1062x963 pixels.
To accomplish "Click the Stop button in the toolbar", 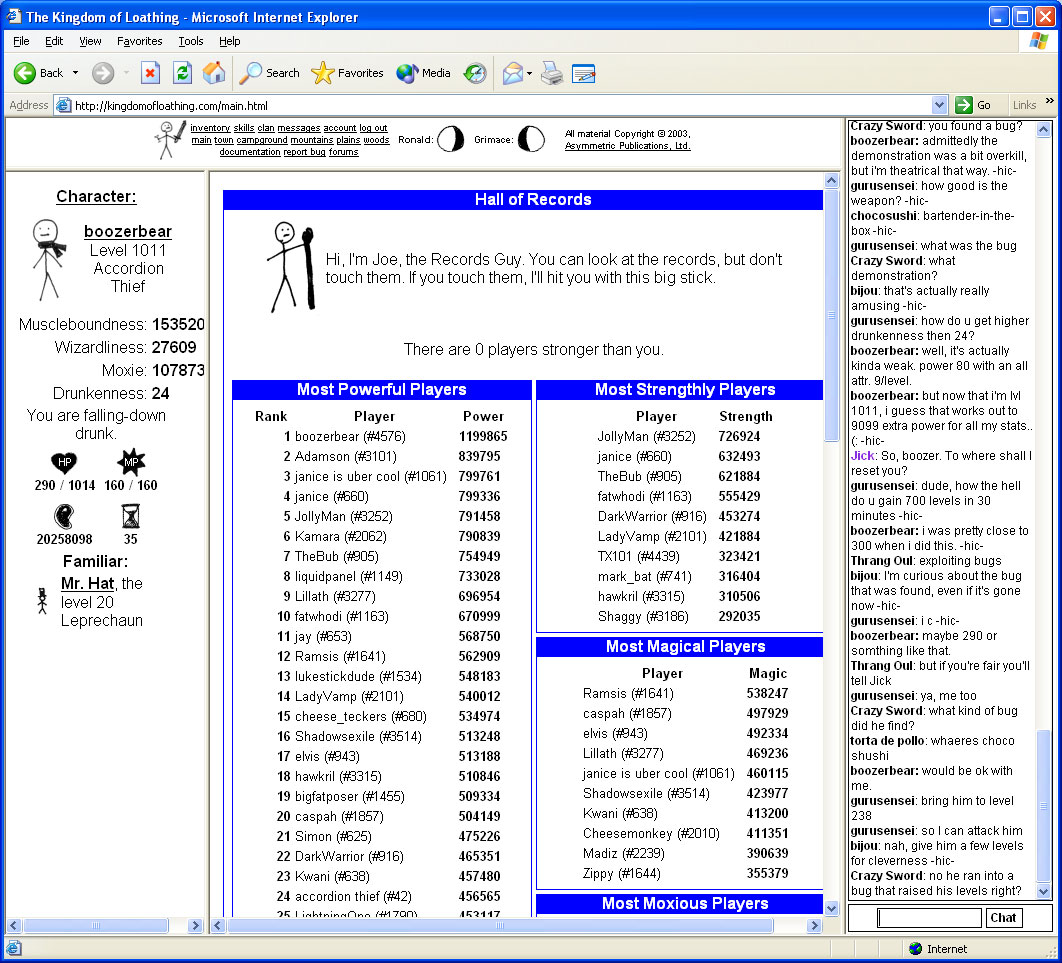I will point(150,73).
